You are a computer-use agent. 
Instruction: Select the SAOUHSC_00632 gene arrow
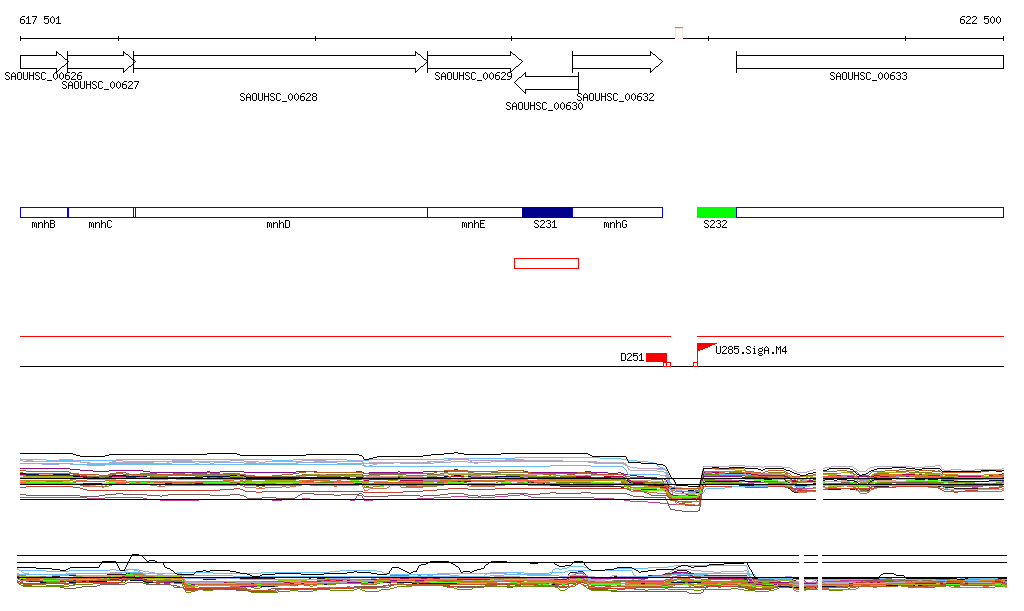(x=616, y=62)
